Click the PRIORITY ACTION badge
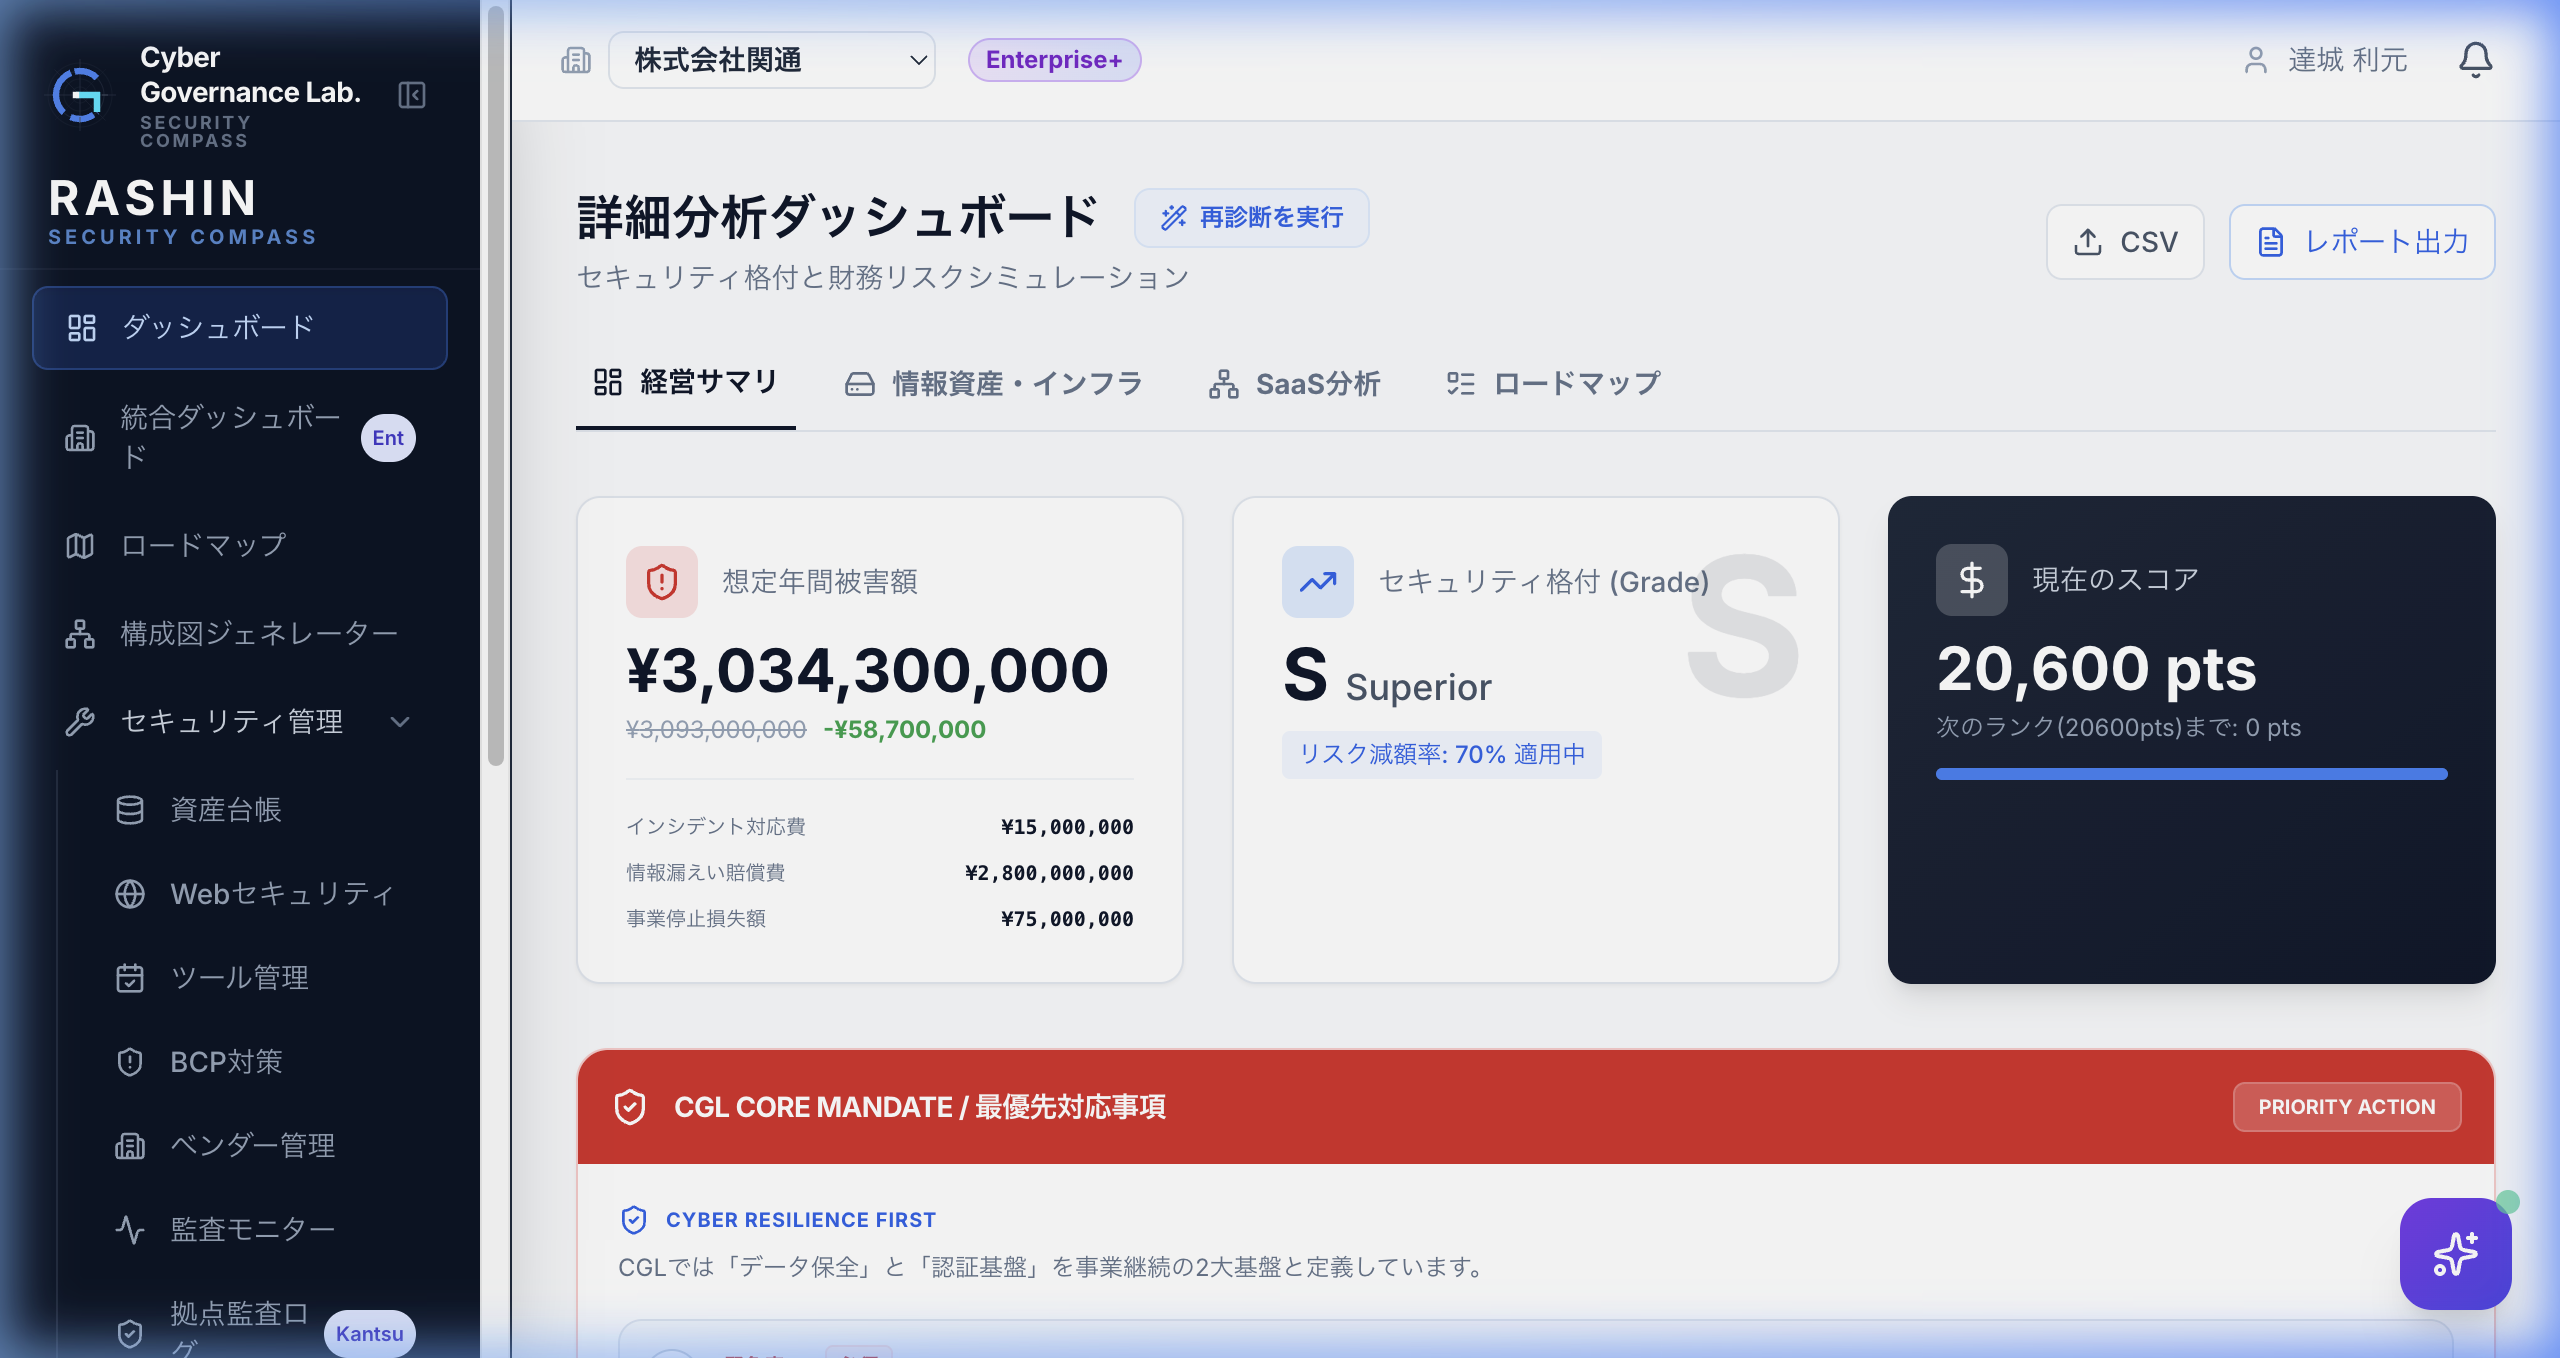The image size is (2560, 1358). click(x=2347, y=1107)
